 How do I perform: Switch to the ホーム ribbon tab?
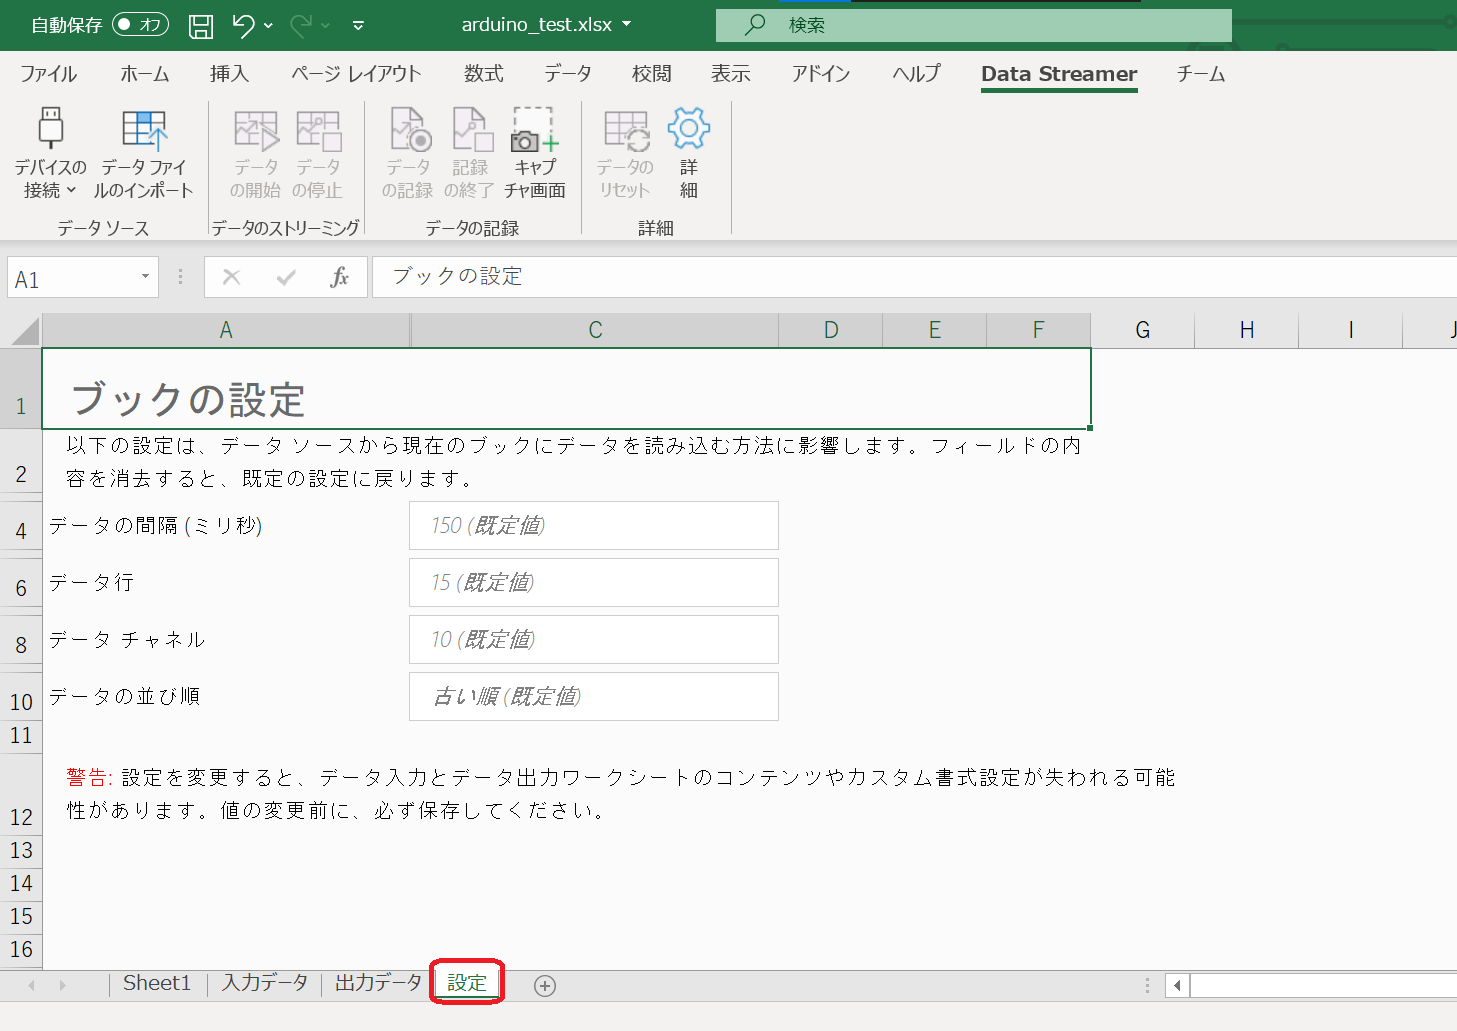click(143, 73)
